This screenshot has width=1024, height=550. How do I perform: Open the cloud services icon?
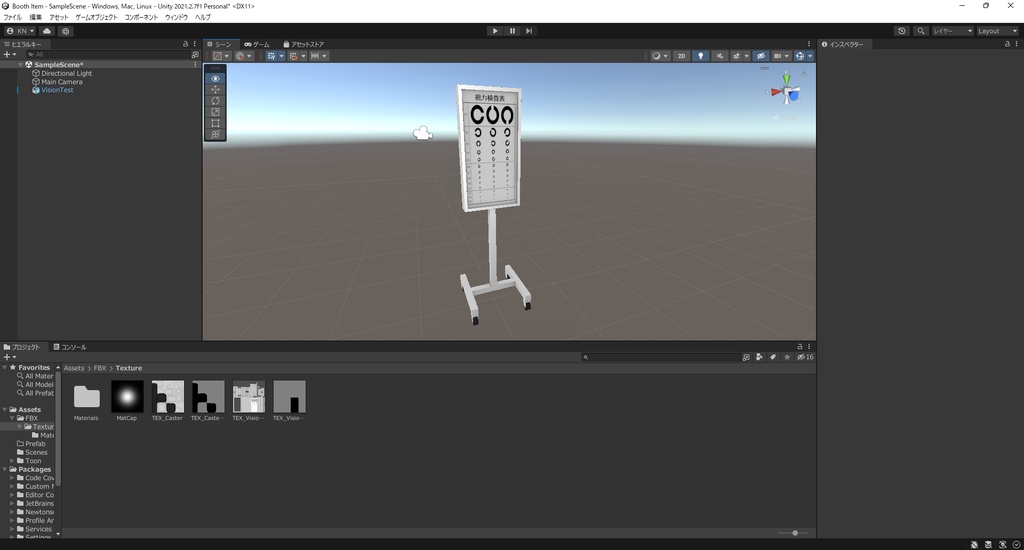tap(47, 31)
